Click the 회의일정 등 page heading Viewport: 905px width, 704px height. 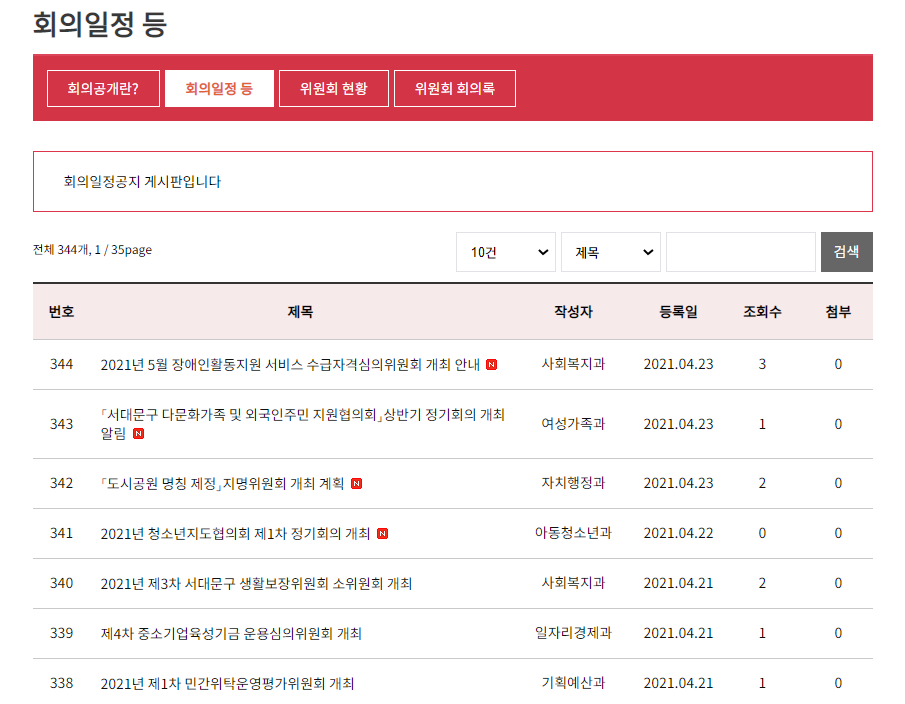coord(100,24)
